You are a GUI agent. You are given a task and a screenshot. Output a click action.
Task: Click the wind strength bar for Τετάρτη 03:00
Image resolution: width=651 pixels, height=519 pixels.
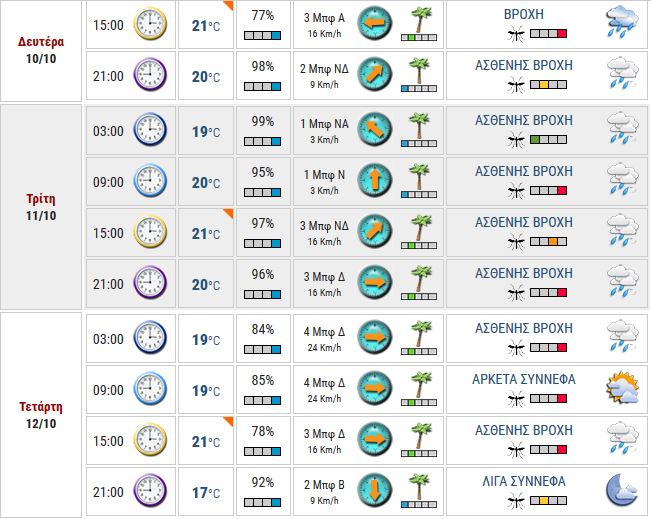[x=419, y=352]
